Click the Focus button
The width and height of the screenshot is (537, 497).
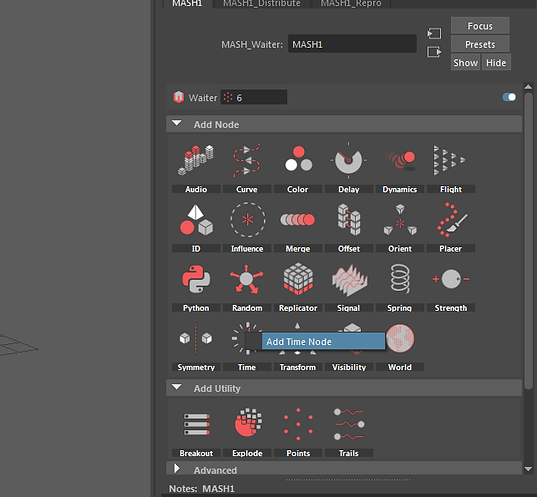tap(480, 26)
